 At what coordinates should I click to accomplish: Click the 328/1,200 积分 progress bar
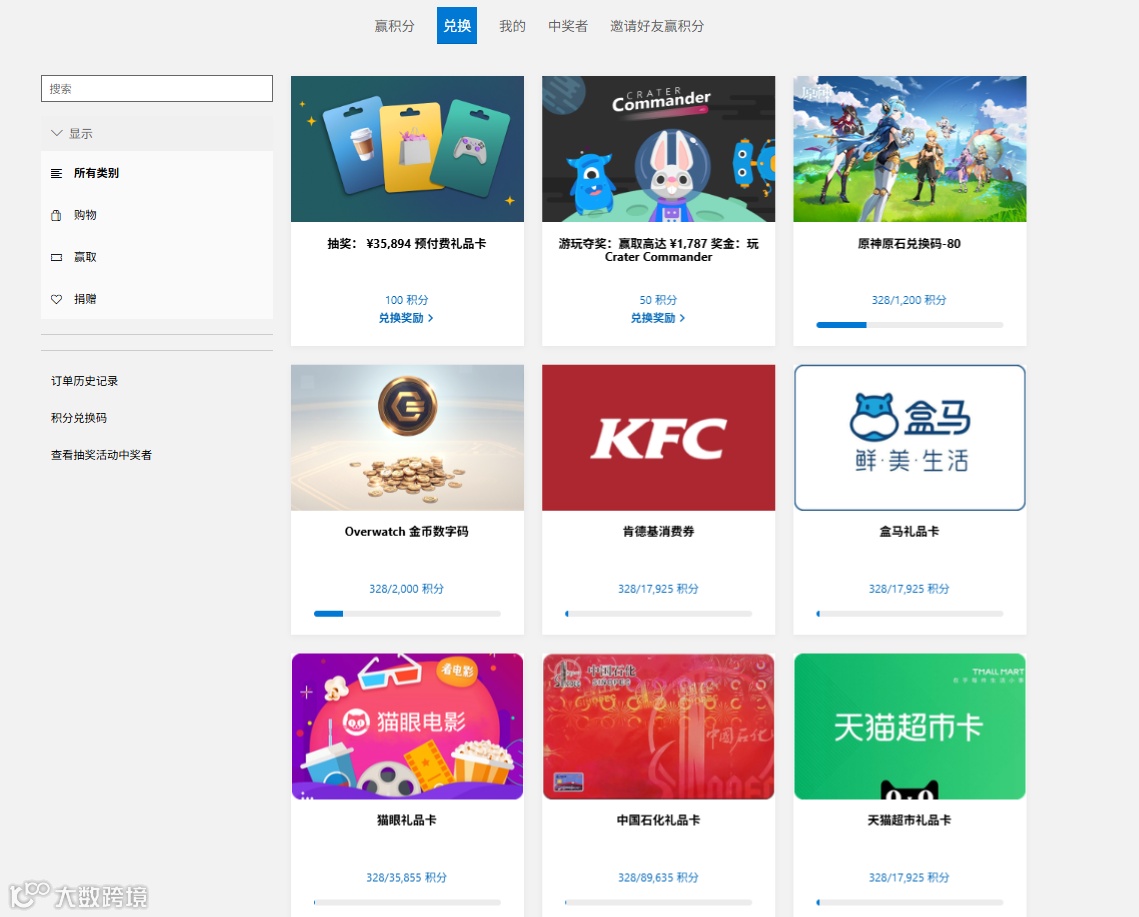pyautogui.click(x=909, y=325)
